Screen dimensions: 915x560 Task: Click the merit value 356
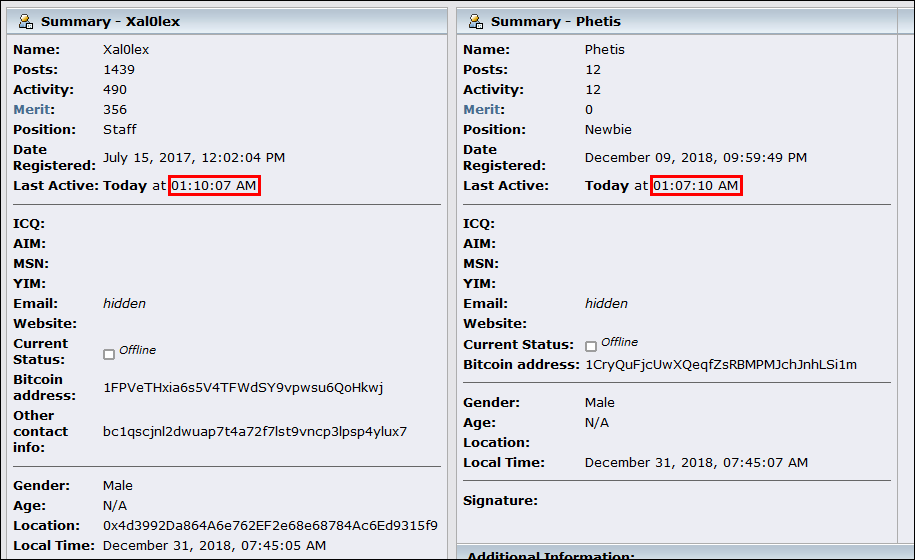(x=115, y=110)
